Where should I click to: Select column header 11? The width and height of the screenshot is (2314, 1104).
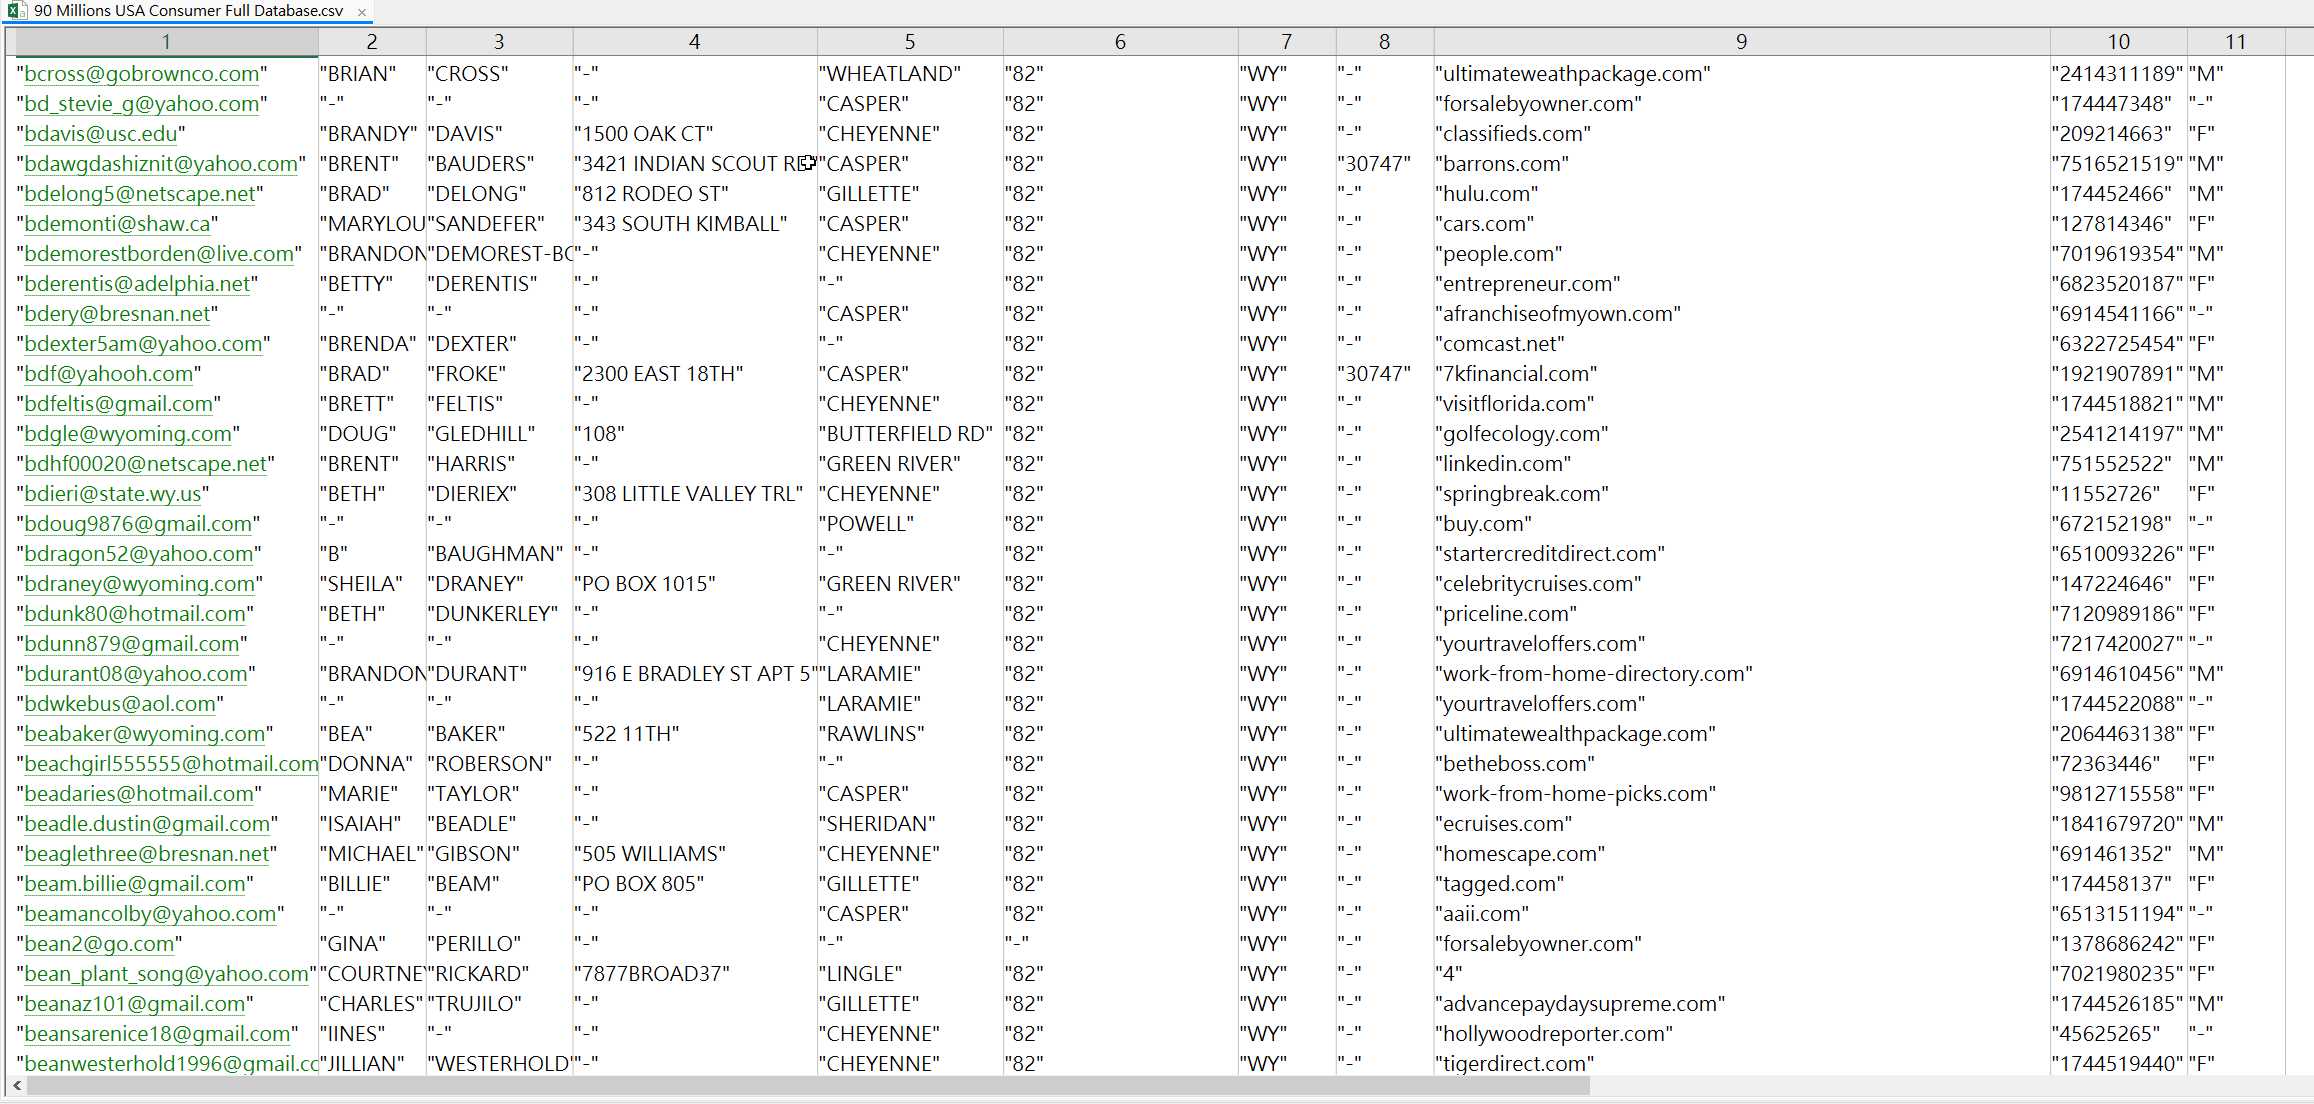(2236, 42)
